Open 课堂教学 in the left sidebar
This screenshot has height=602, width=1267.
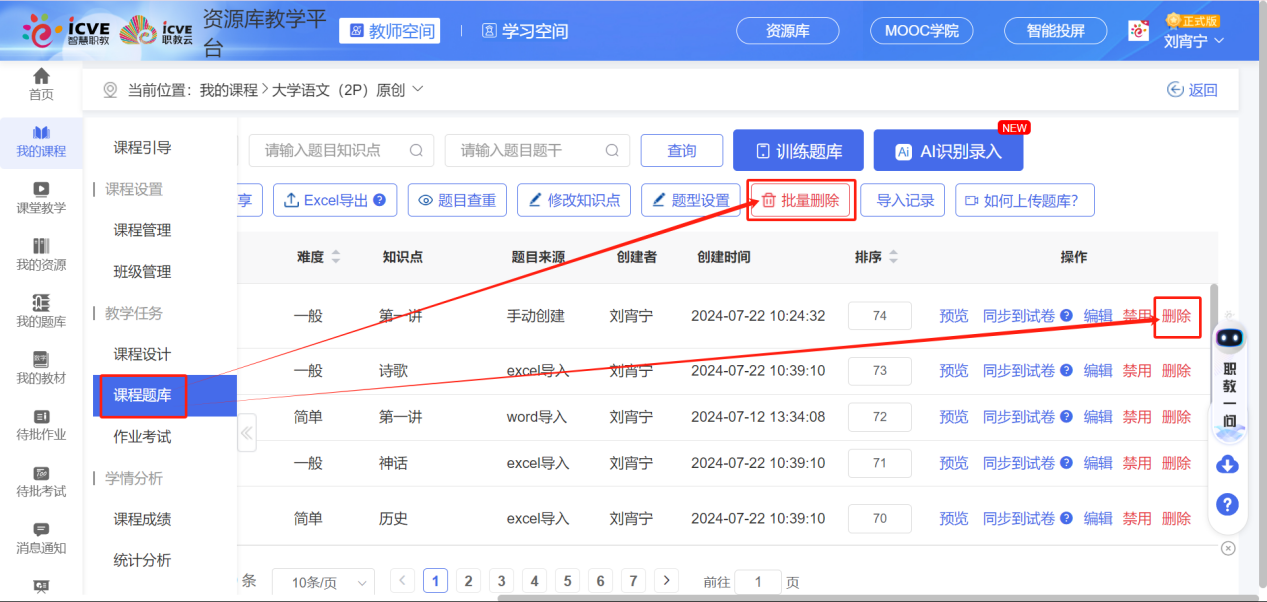[41, 197]
